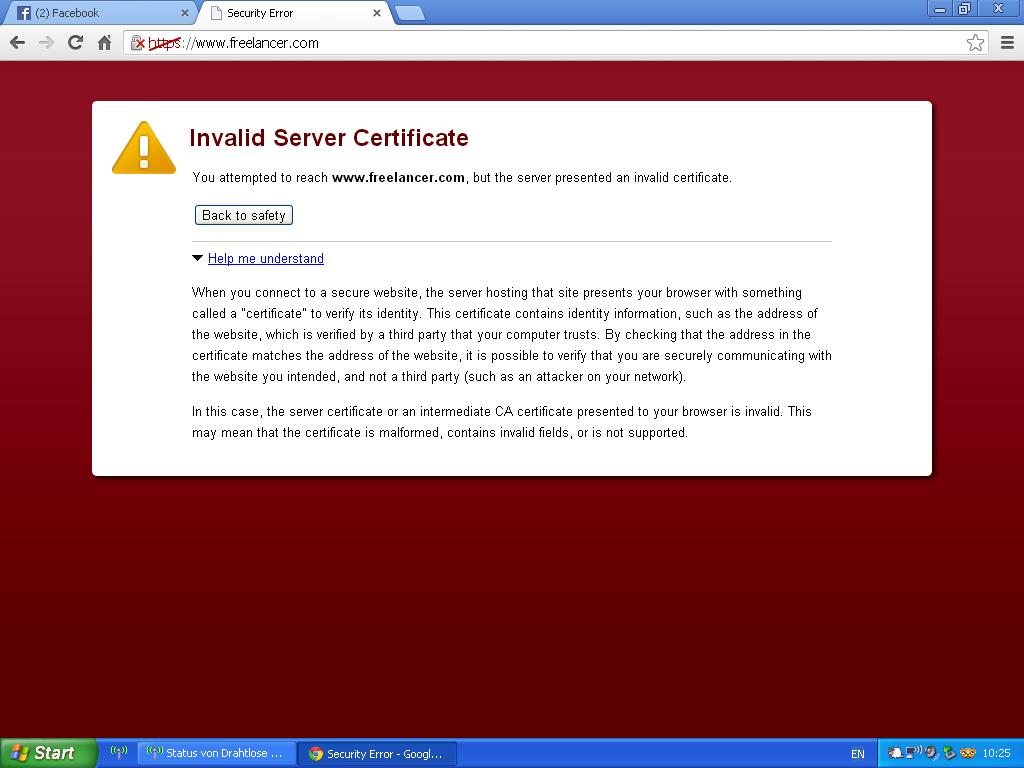Collapse the Help me understand triangle
The width and height of the screenshot is (1024, 768).
197,258
